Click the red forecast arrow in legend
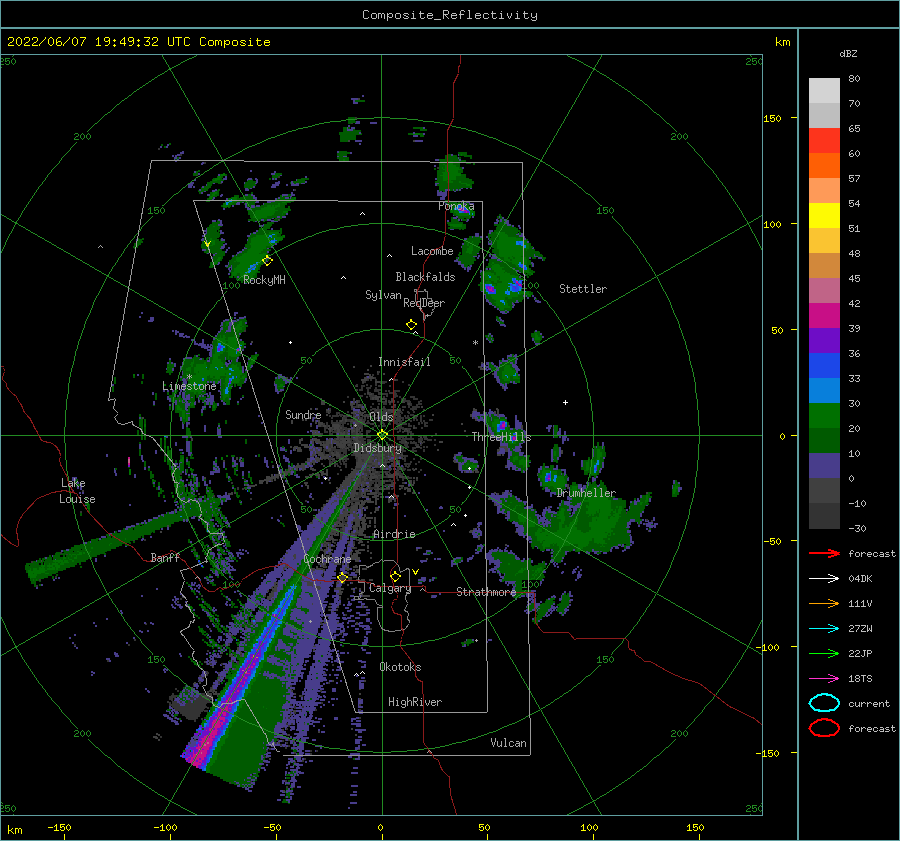 (x=824, y=553)
